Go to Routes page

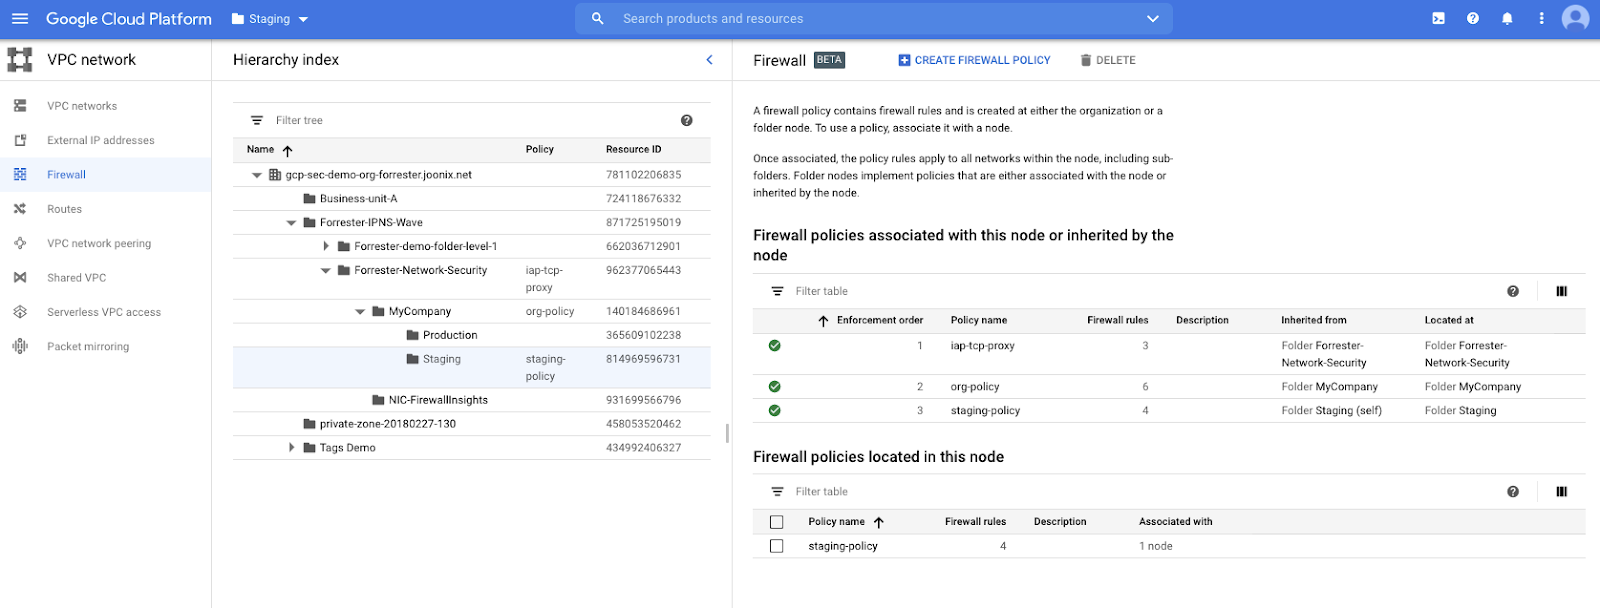coord(64,209)
